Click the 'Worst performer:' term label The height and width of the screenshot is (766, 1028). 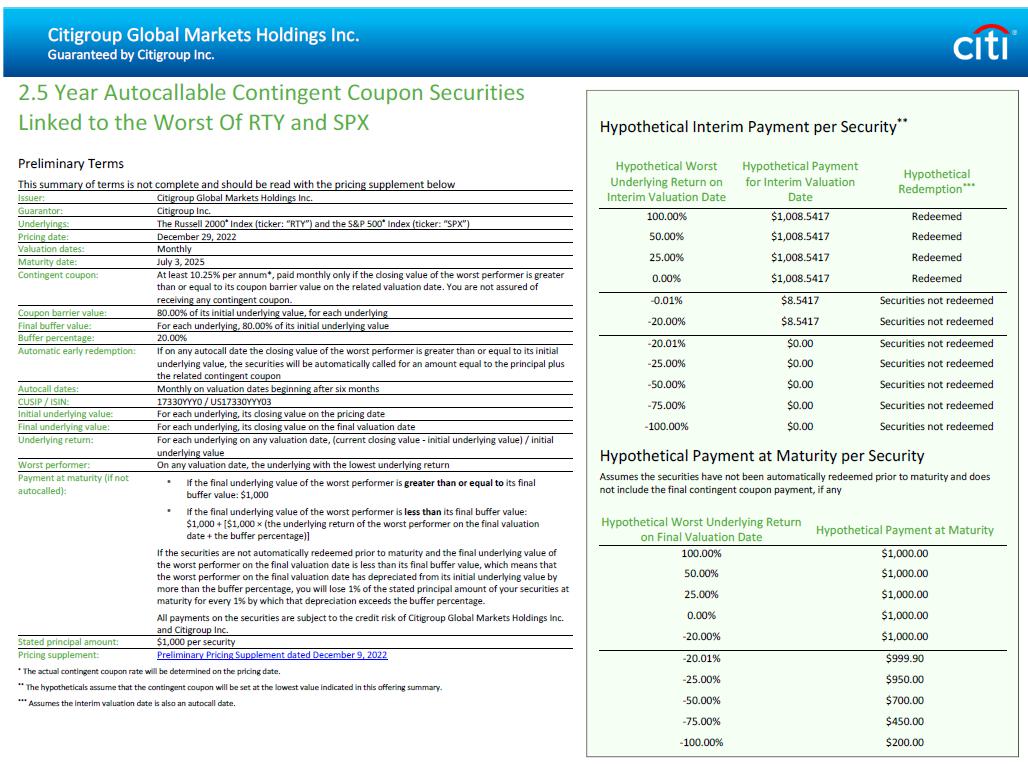pyautogui.click(x=54, y=465)
